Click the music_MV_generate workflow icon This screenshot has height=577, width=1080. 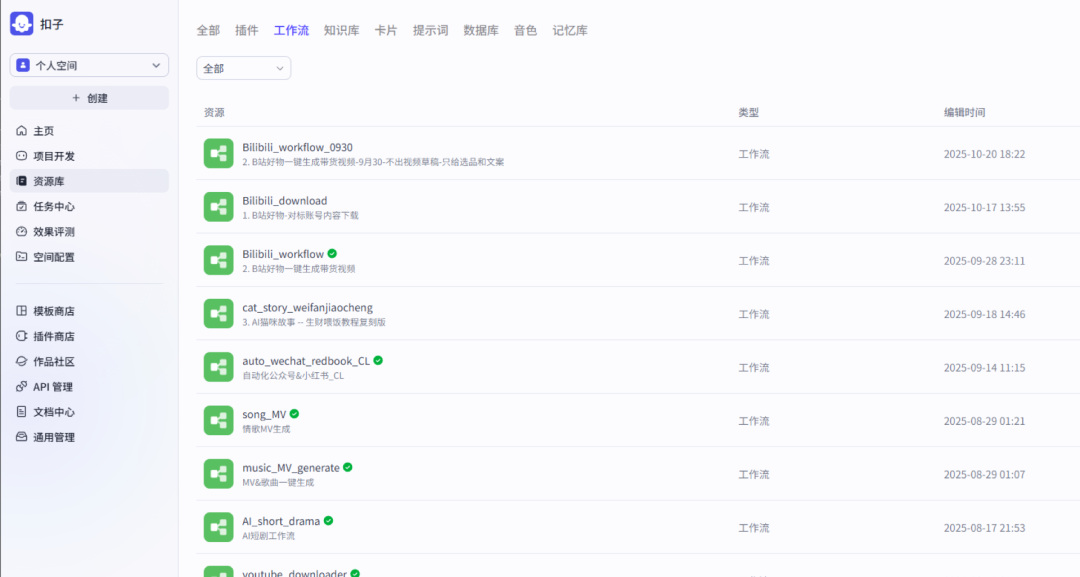point(218,474)
